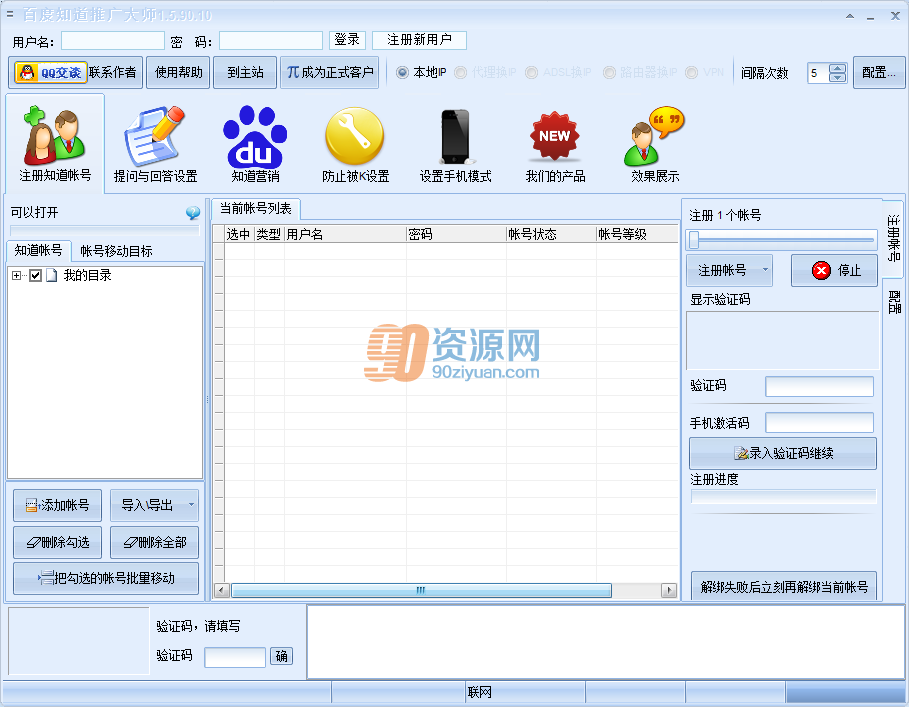Image resolution: width=909 pixels, height=707 pixels.
Task: Click the 我的目录 document icon
Action: pos(52,275)
